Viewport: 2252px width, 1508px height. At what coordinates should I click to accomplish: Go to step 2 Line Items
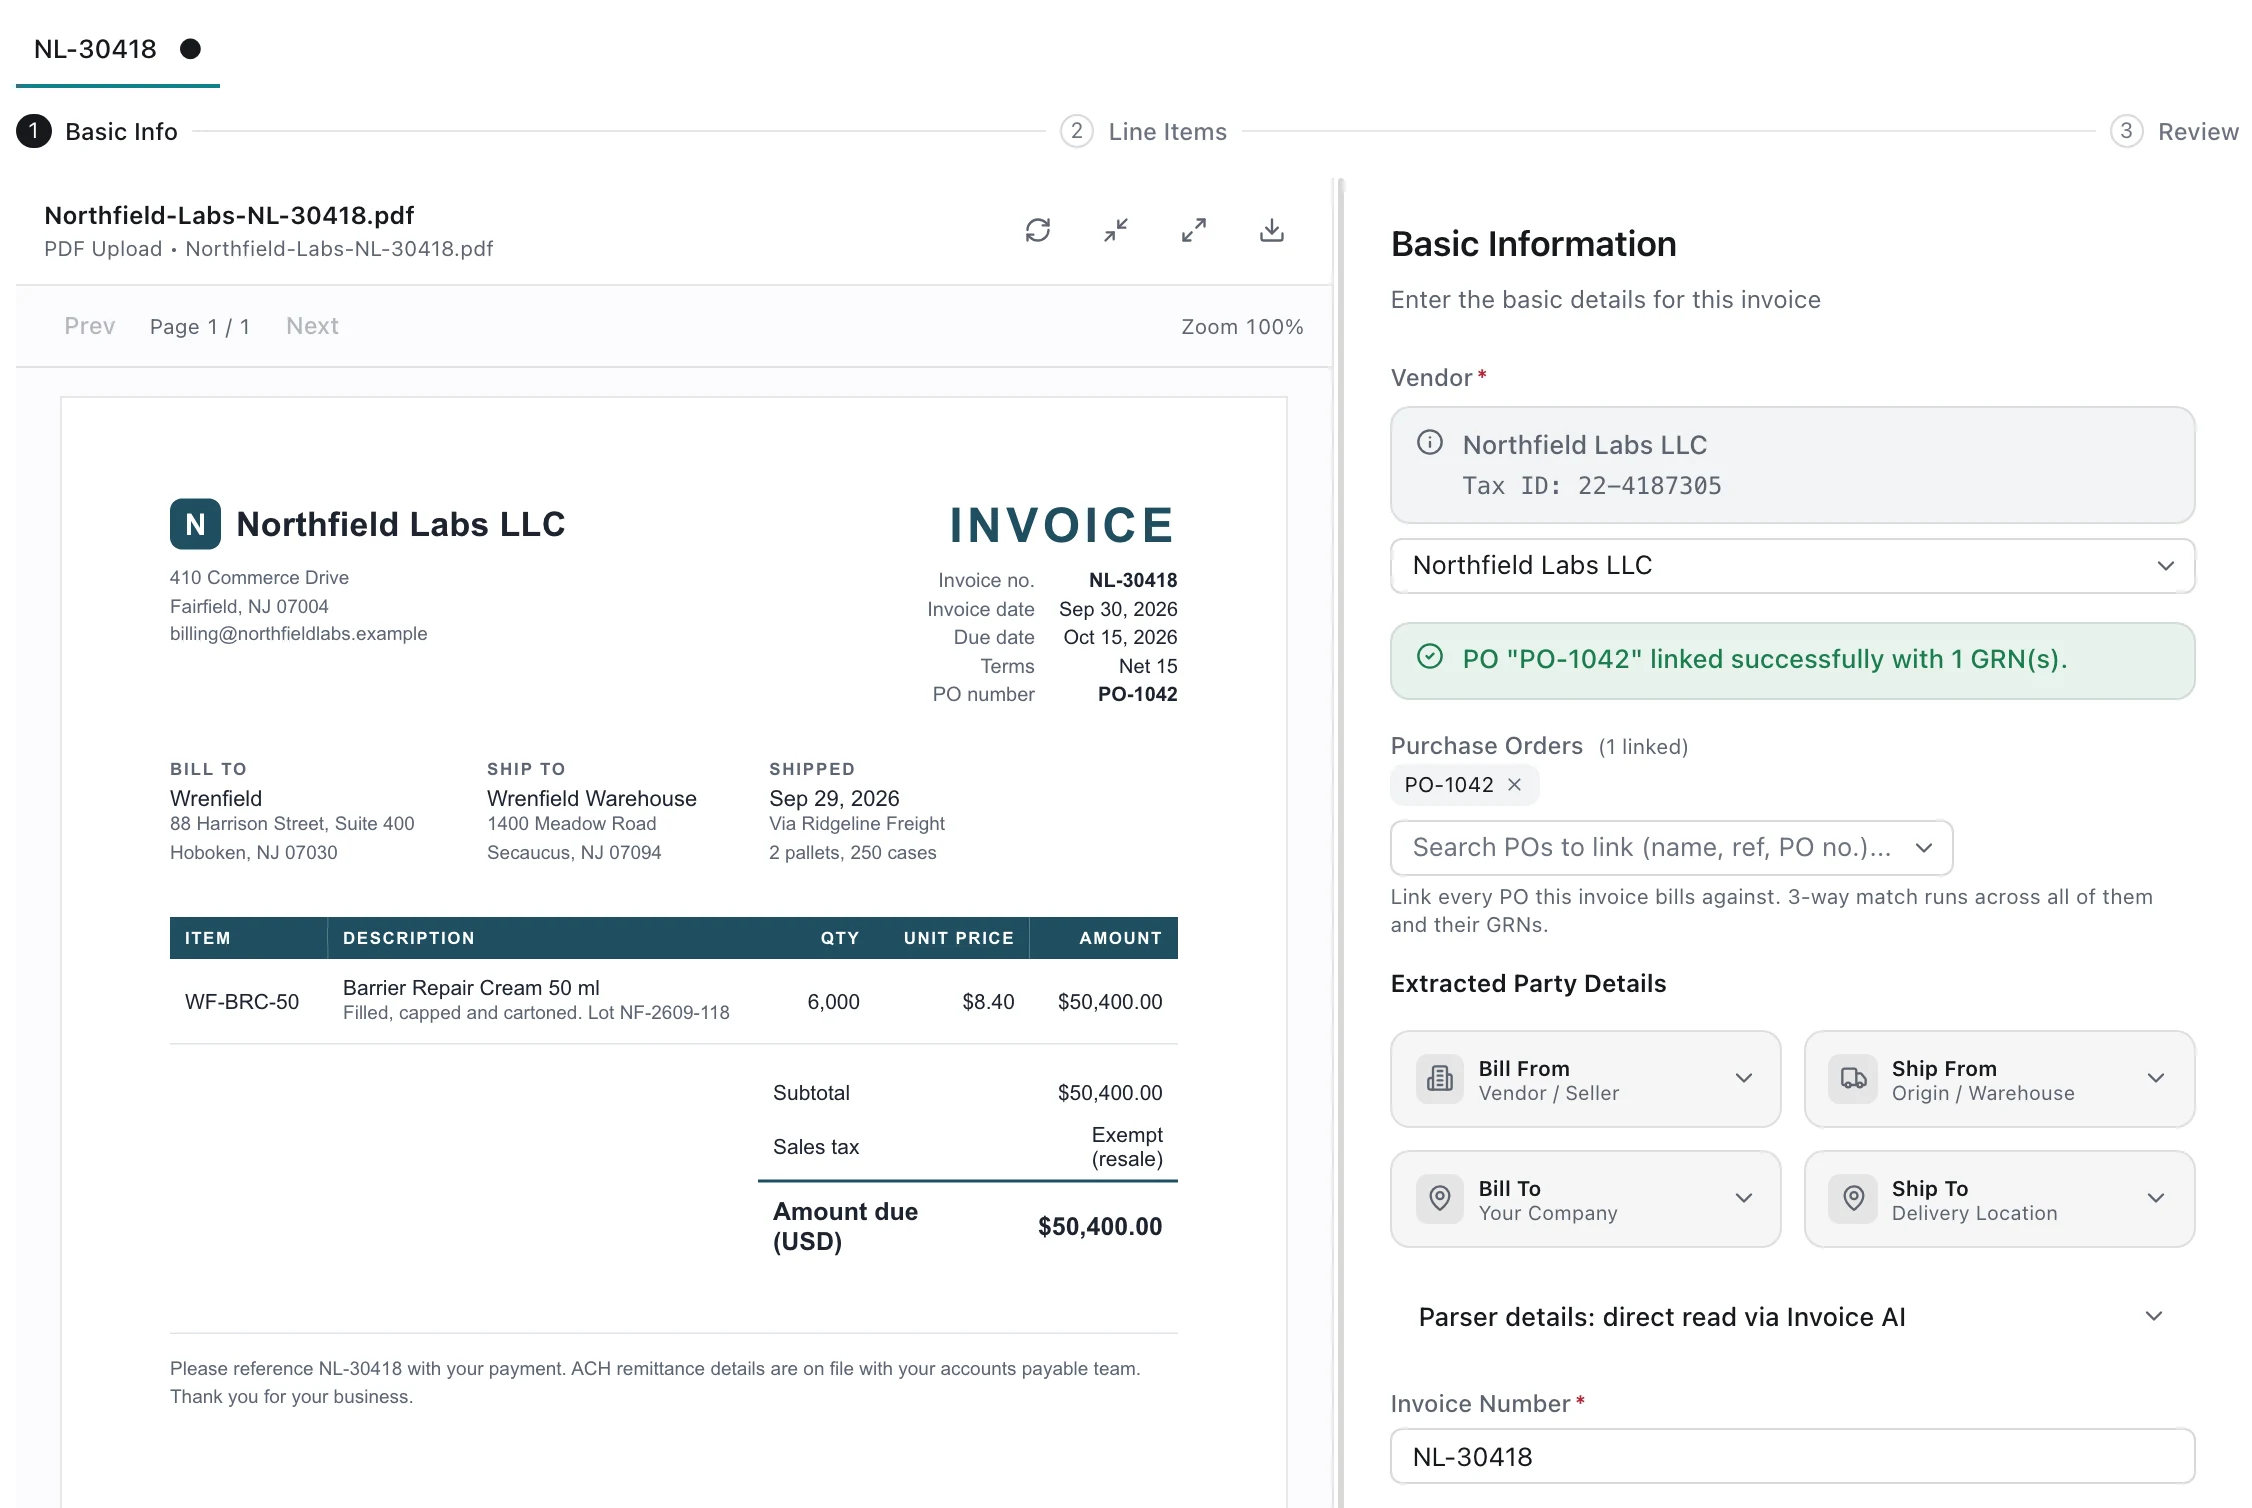[1144, 131]
